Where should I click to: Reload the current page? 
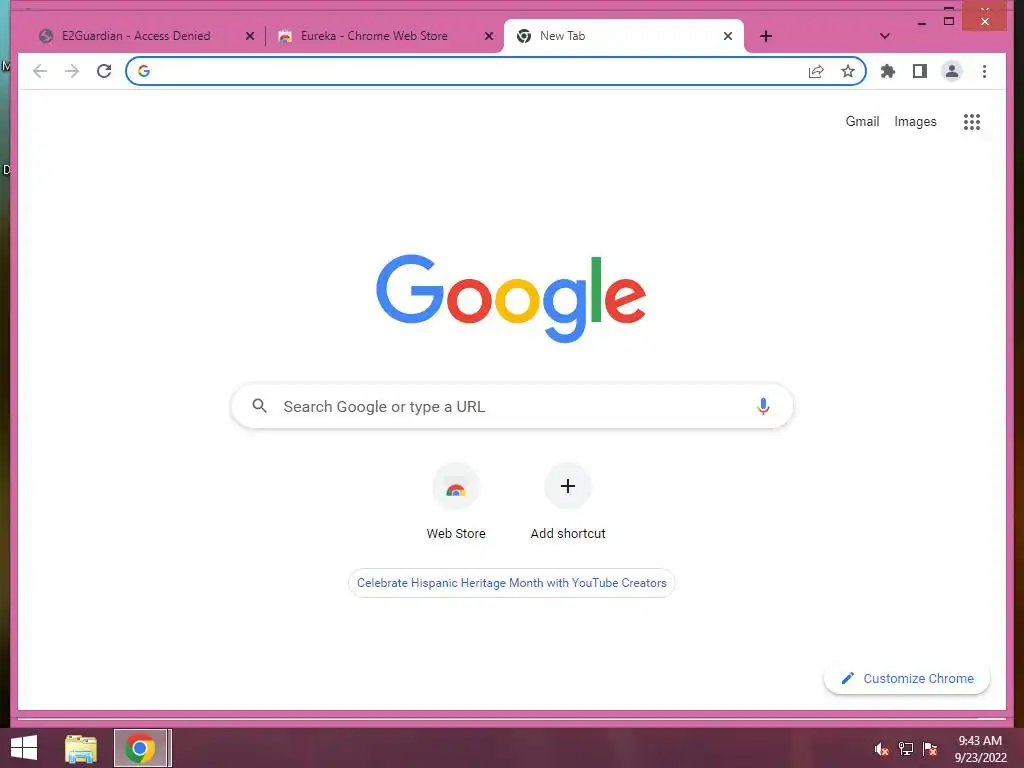click(x=104, y=71)
